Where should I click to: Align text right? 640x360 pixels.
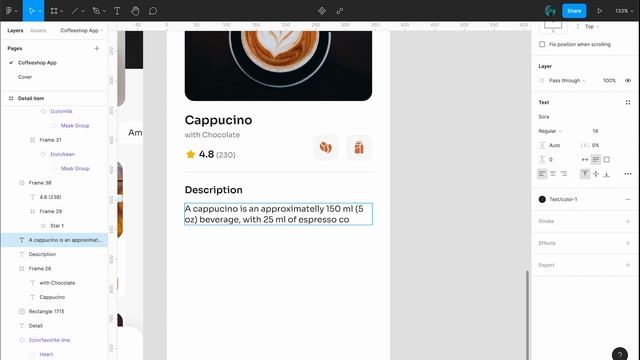point(564,174)
